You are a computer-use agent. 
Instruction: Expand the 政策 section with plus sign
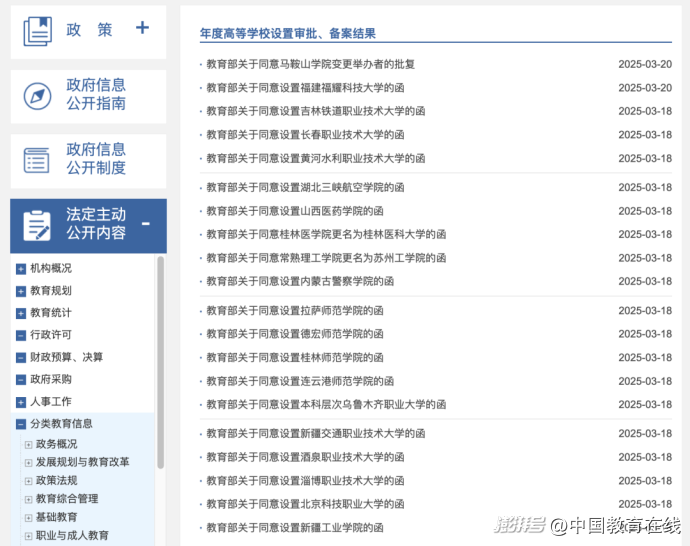tap(142, 28)
